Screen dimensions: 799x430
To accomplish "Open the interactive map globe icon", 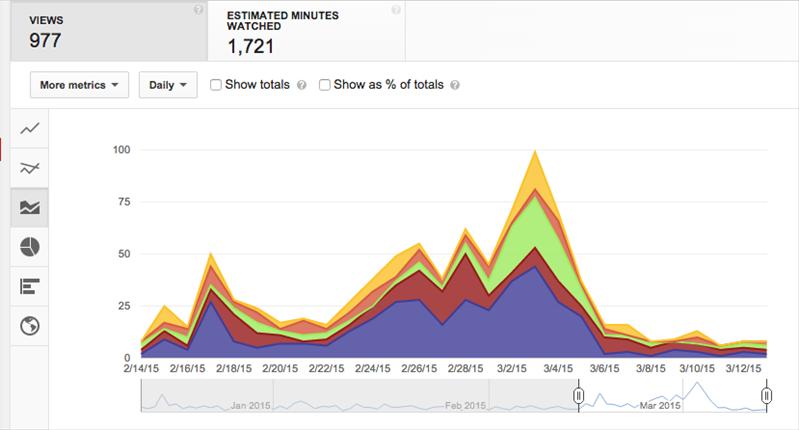I will (30, 326).
